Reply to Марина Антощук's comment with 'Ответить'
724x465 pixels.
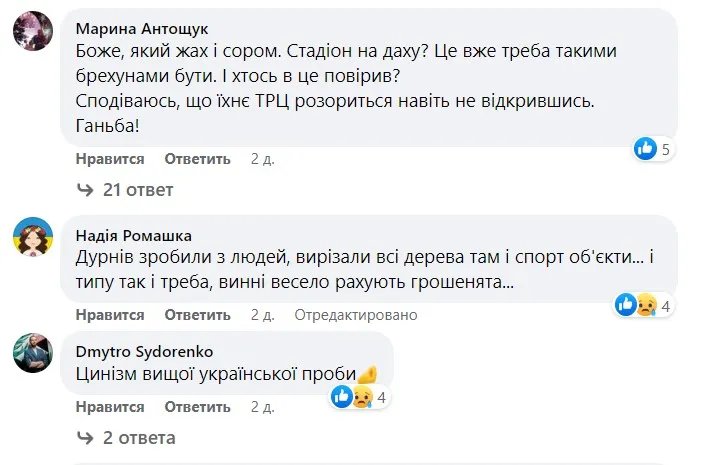coord(197,159)
